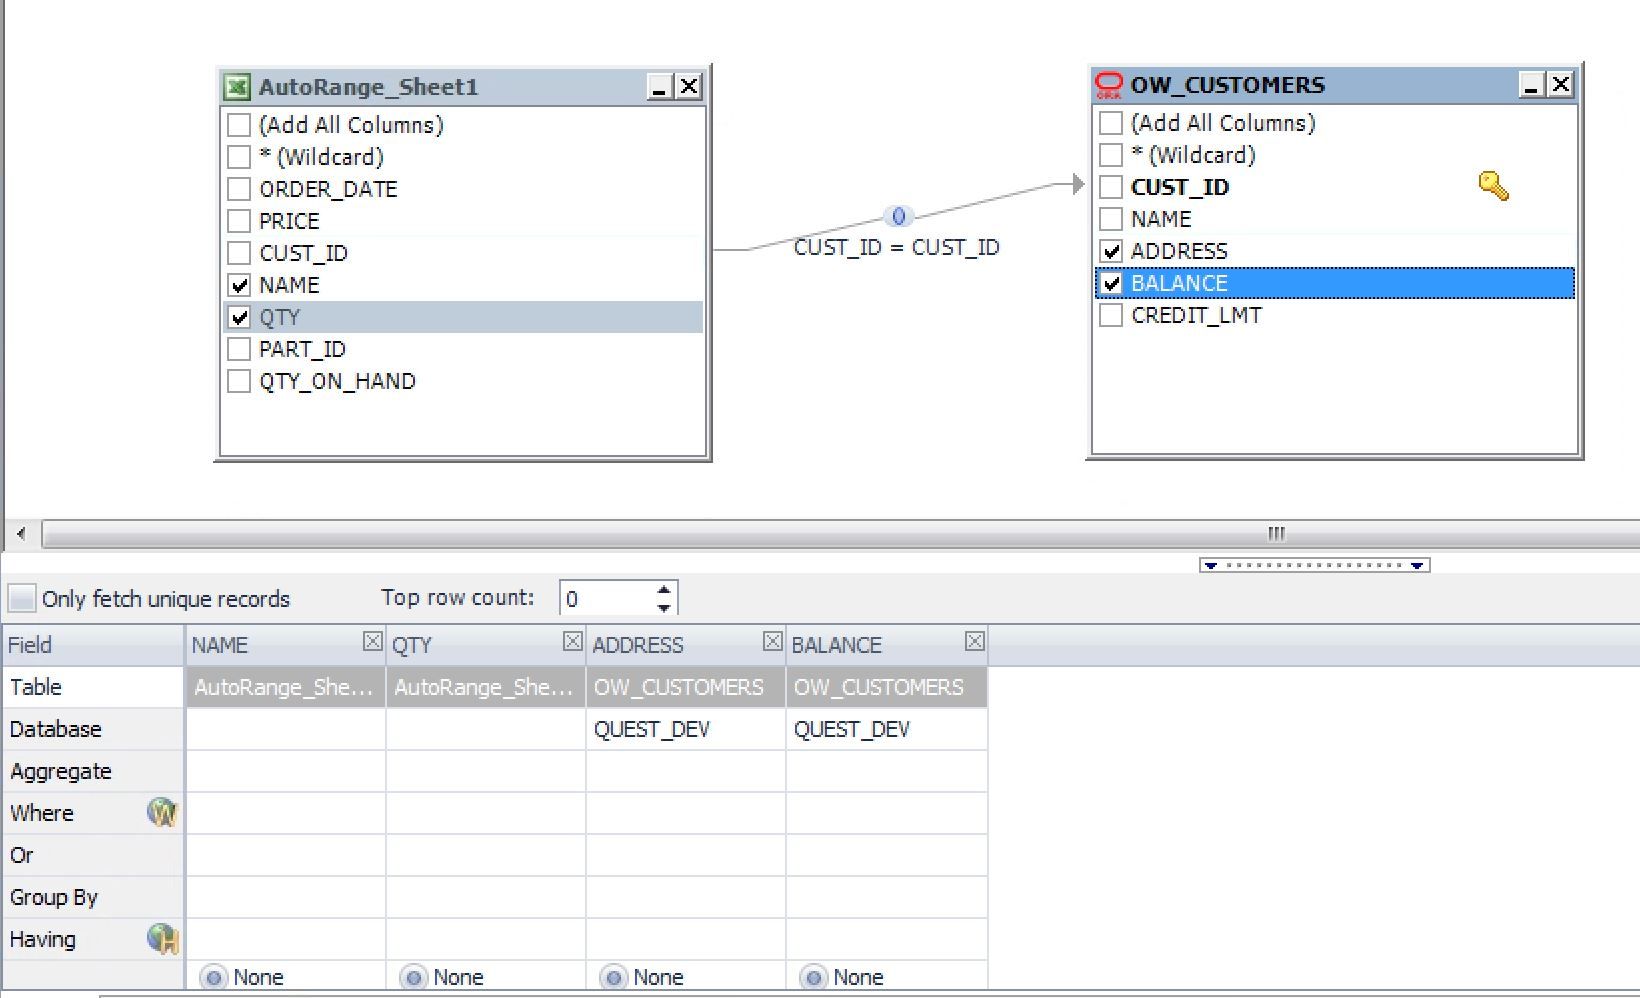Uncheck BALANCE in OW_CUSTOMERS
The image size is (1640, 998).
click(1111, 283)
